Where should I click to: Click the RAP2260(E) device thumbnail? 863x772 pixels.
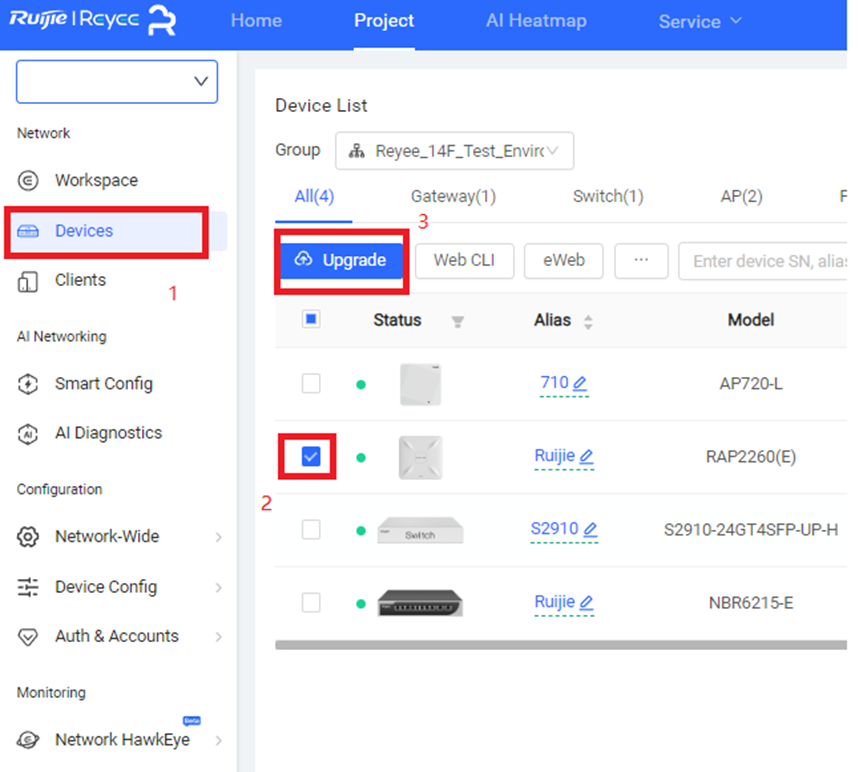pyautogui.click(x=420, y=457)
